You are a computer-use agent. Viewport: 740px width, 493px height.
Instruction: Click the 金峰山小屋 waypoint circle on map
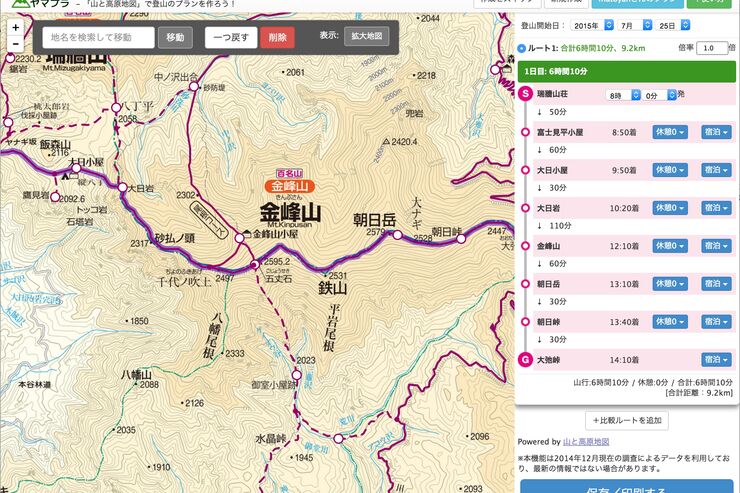[x=239, y=238]
